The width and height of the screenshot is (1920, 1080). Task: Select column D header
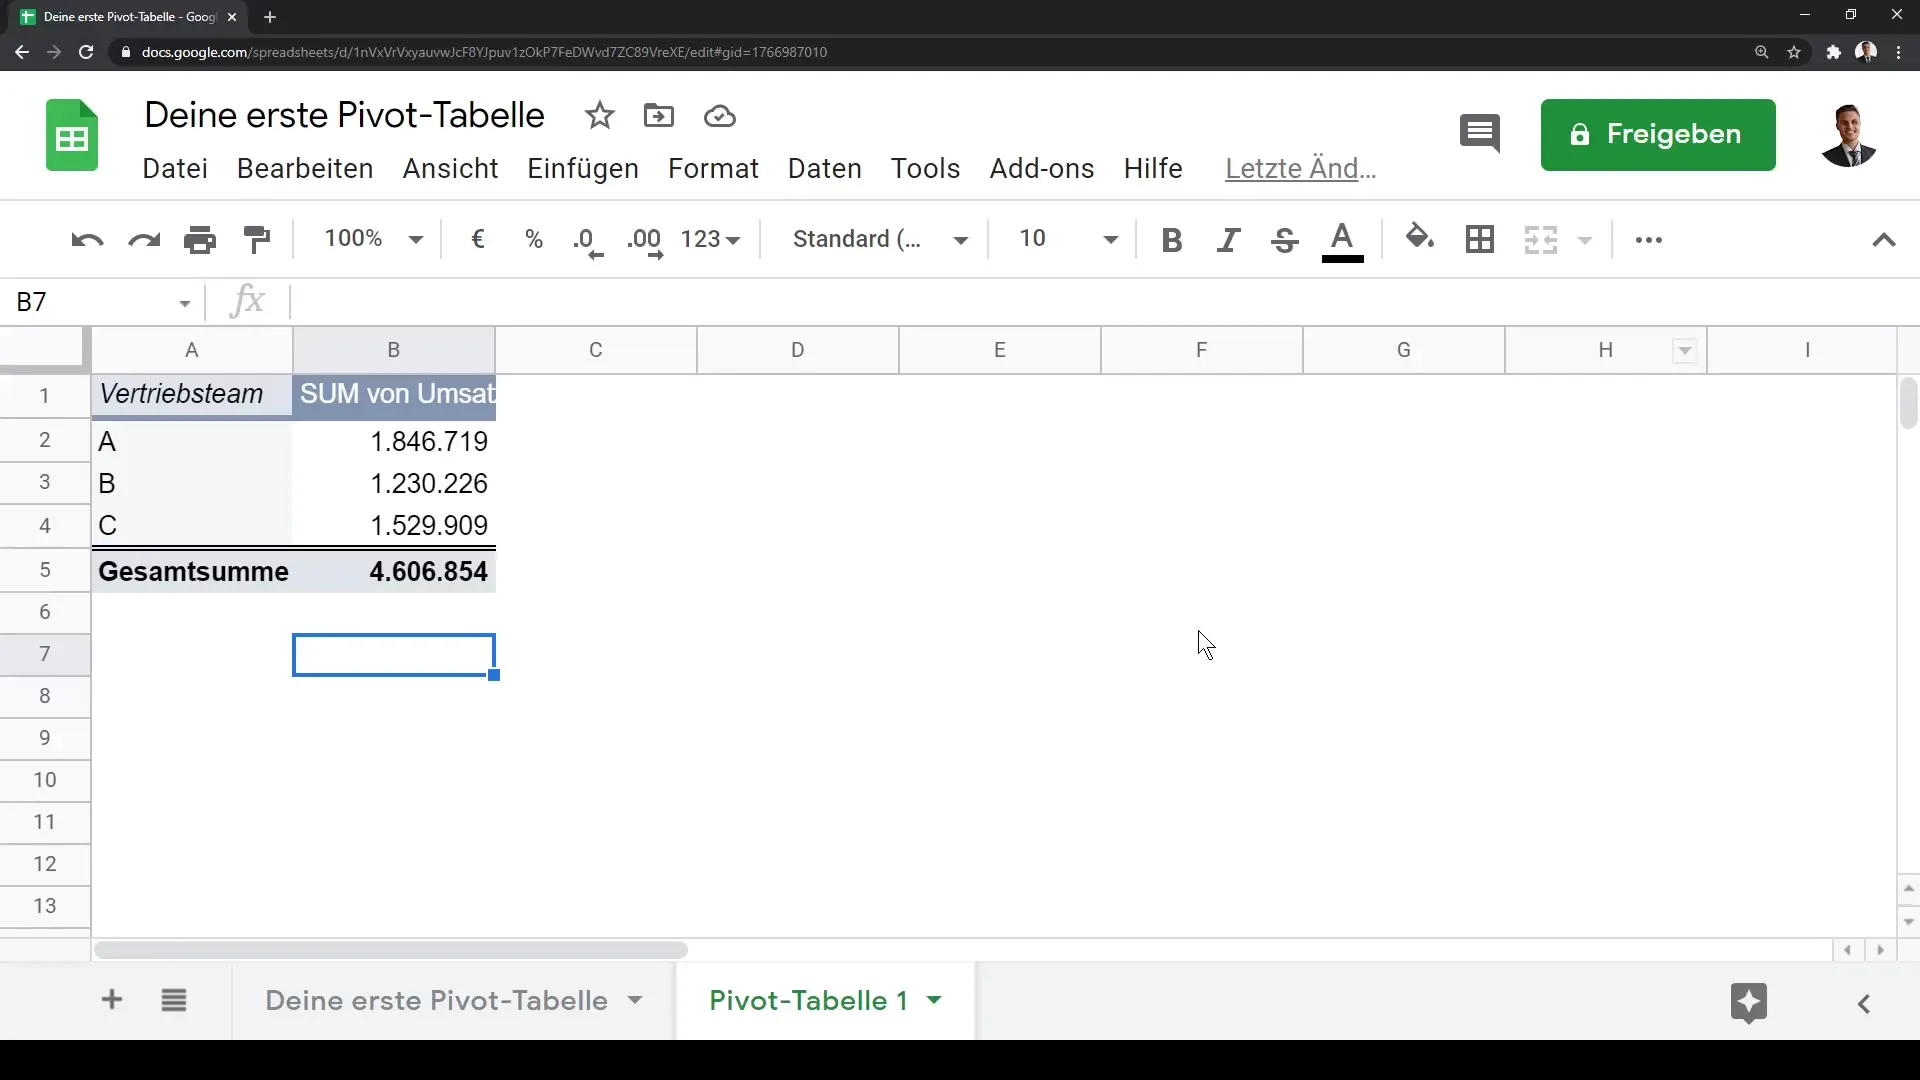(797, 350)
